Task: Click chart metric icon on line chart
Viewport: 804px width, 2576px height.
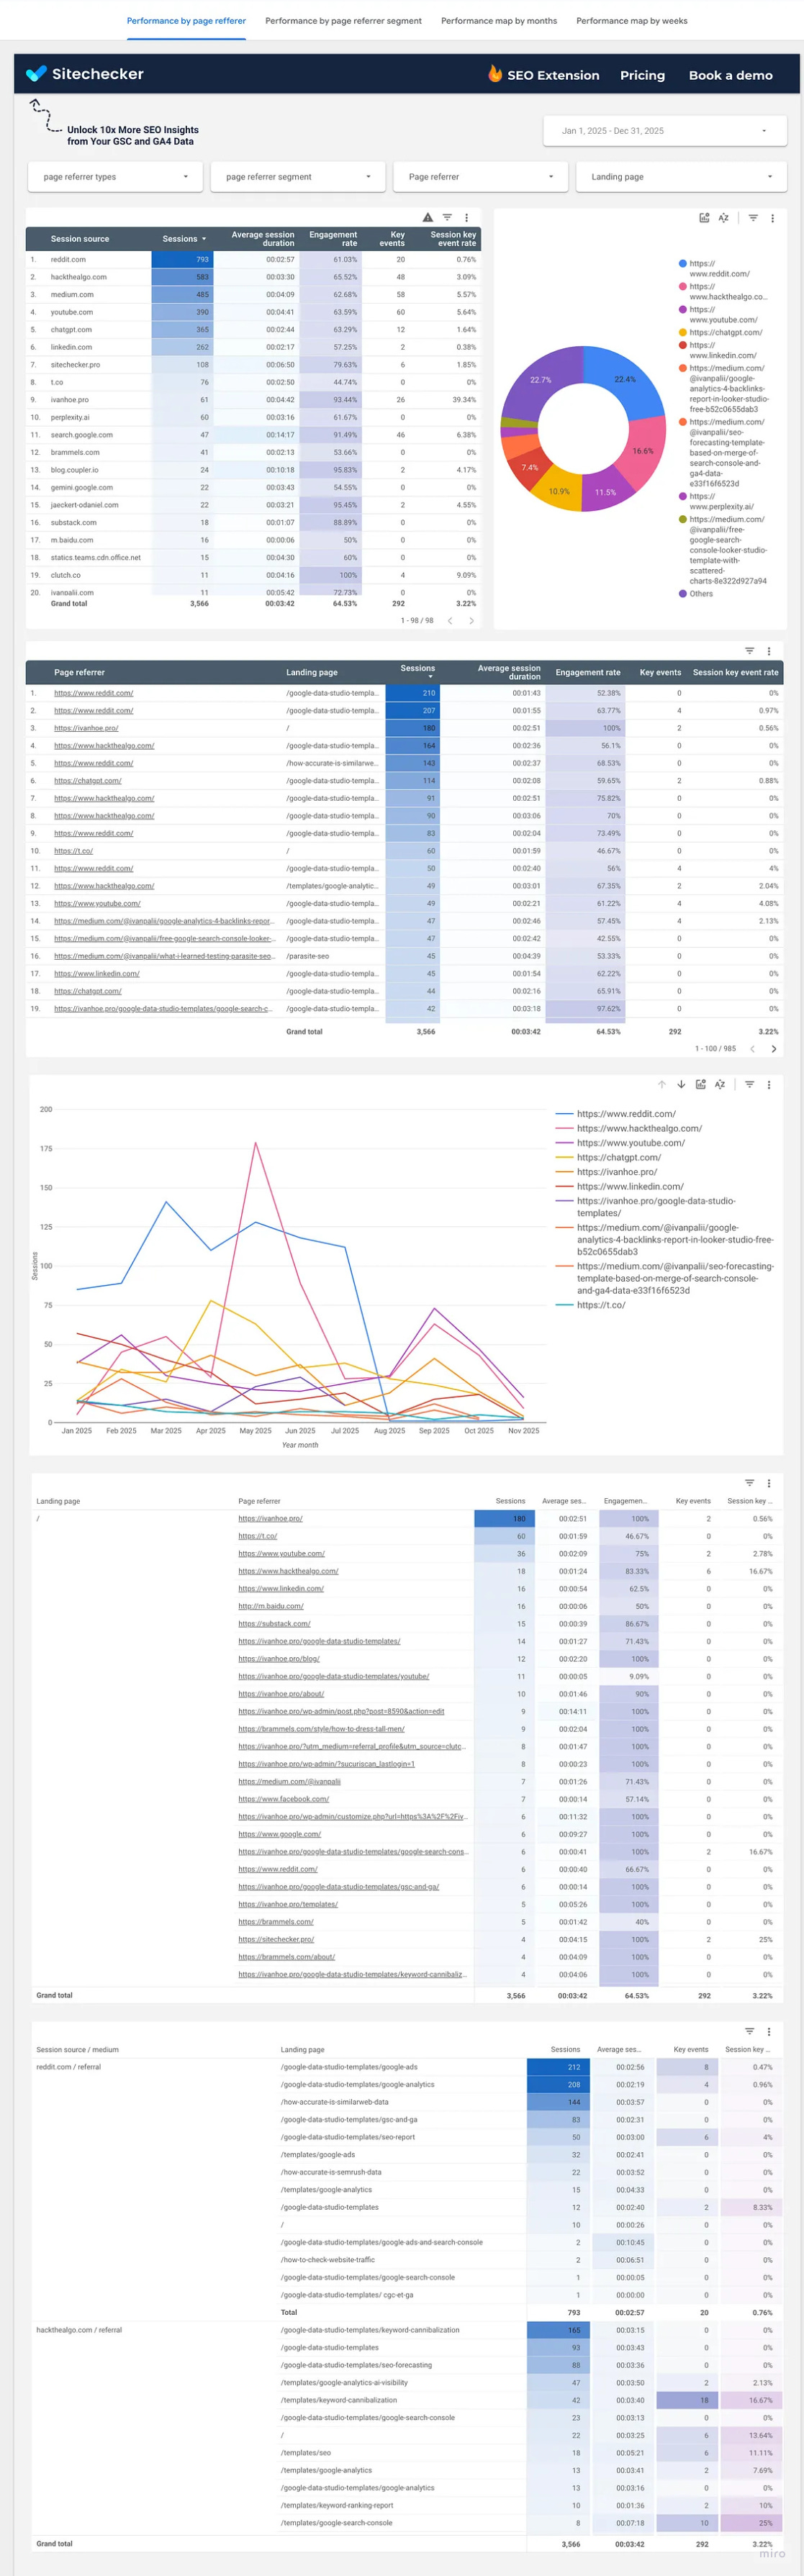Action: pos(701,1084)
